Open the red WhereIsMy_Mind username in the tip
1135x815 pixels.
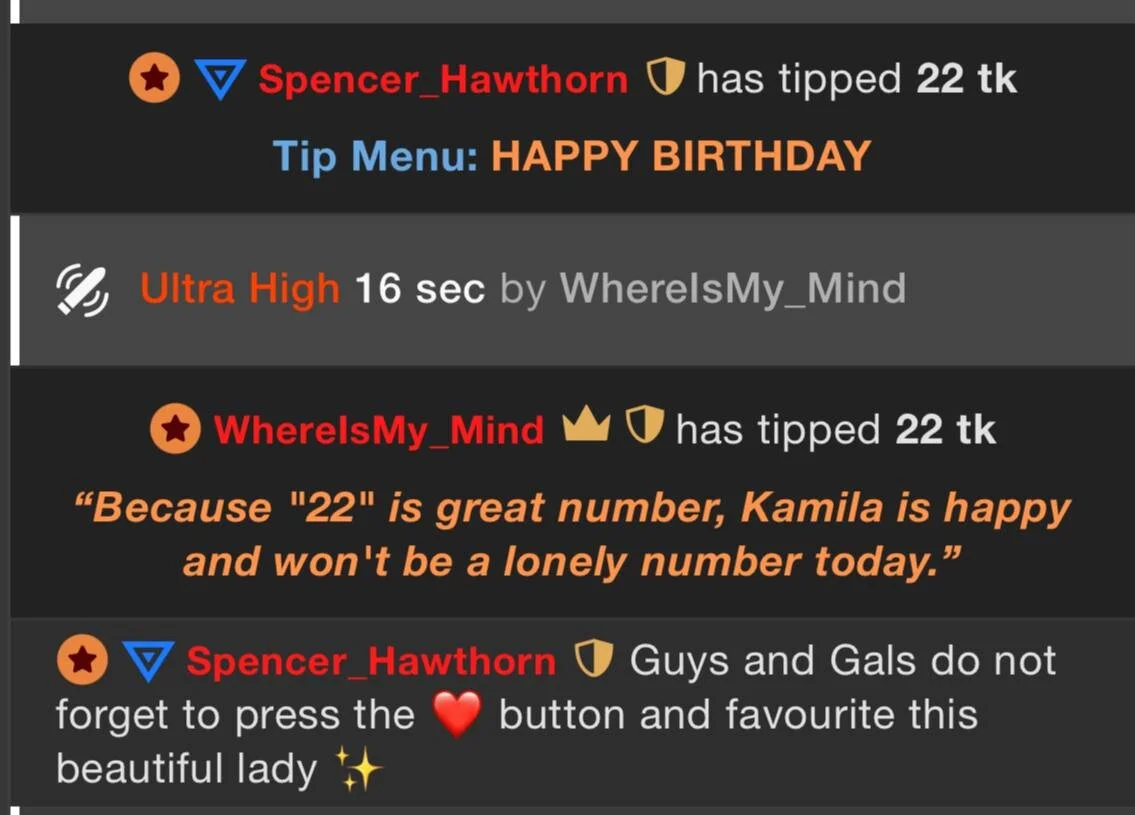[x=379, y=431]
